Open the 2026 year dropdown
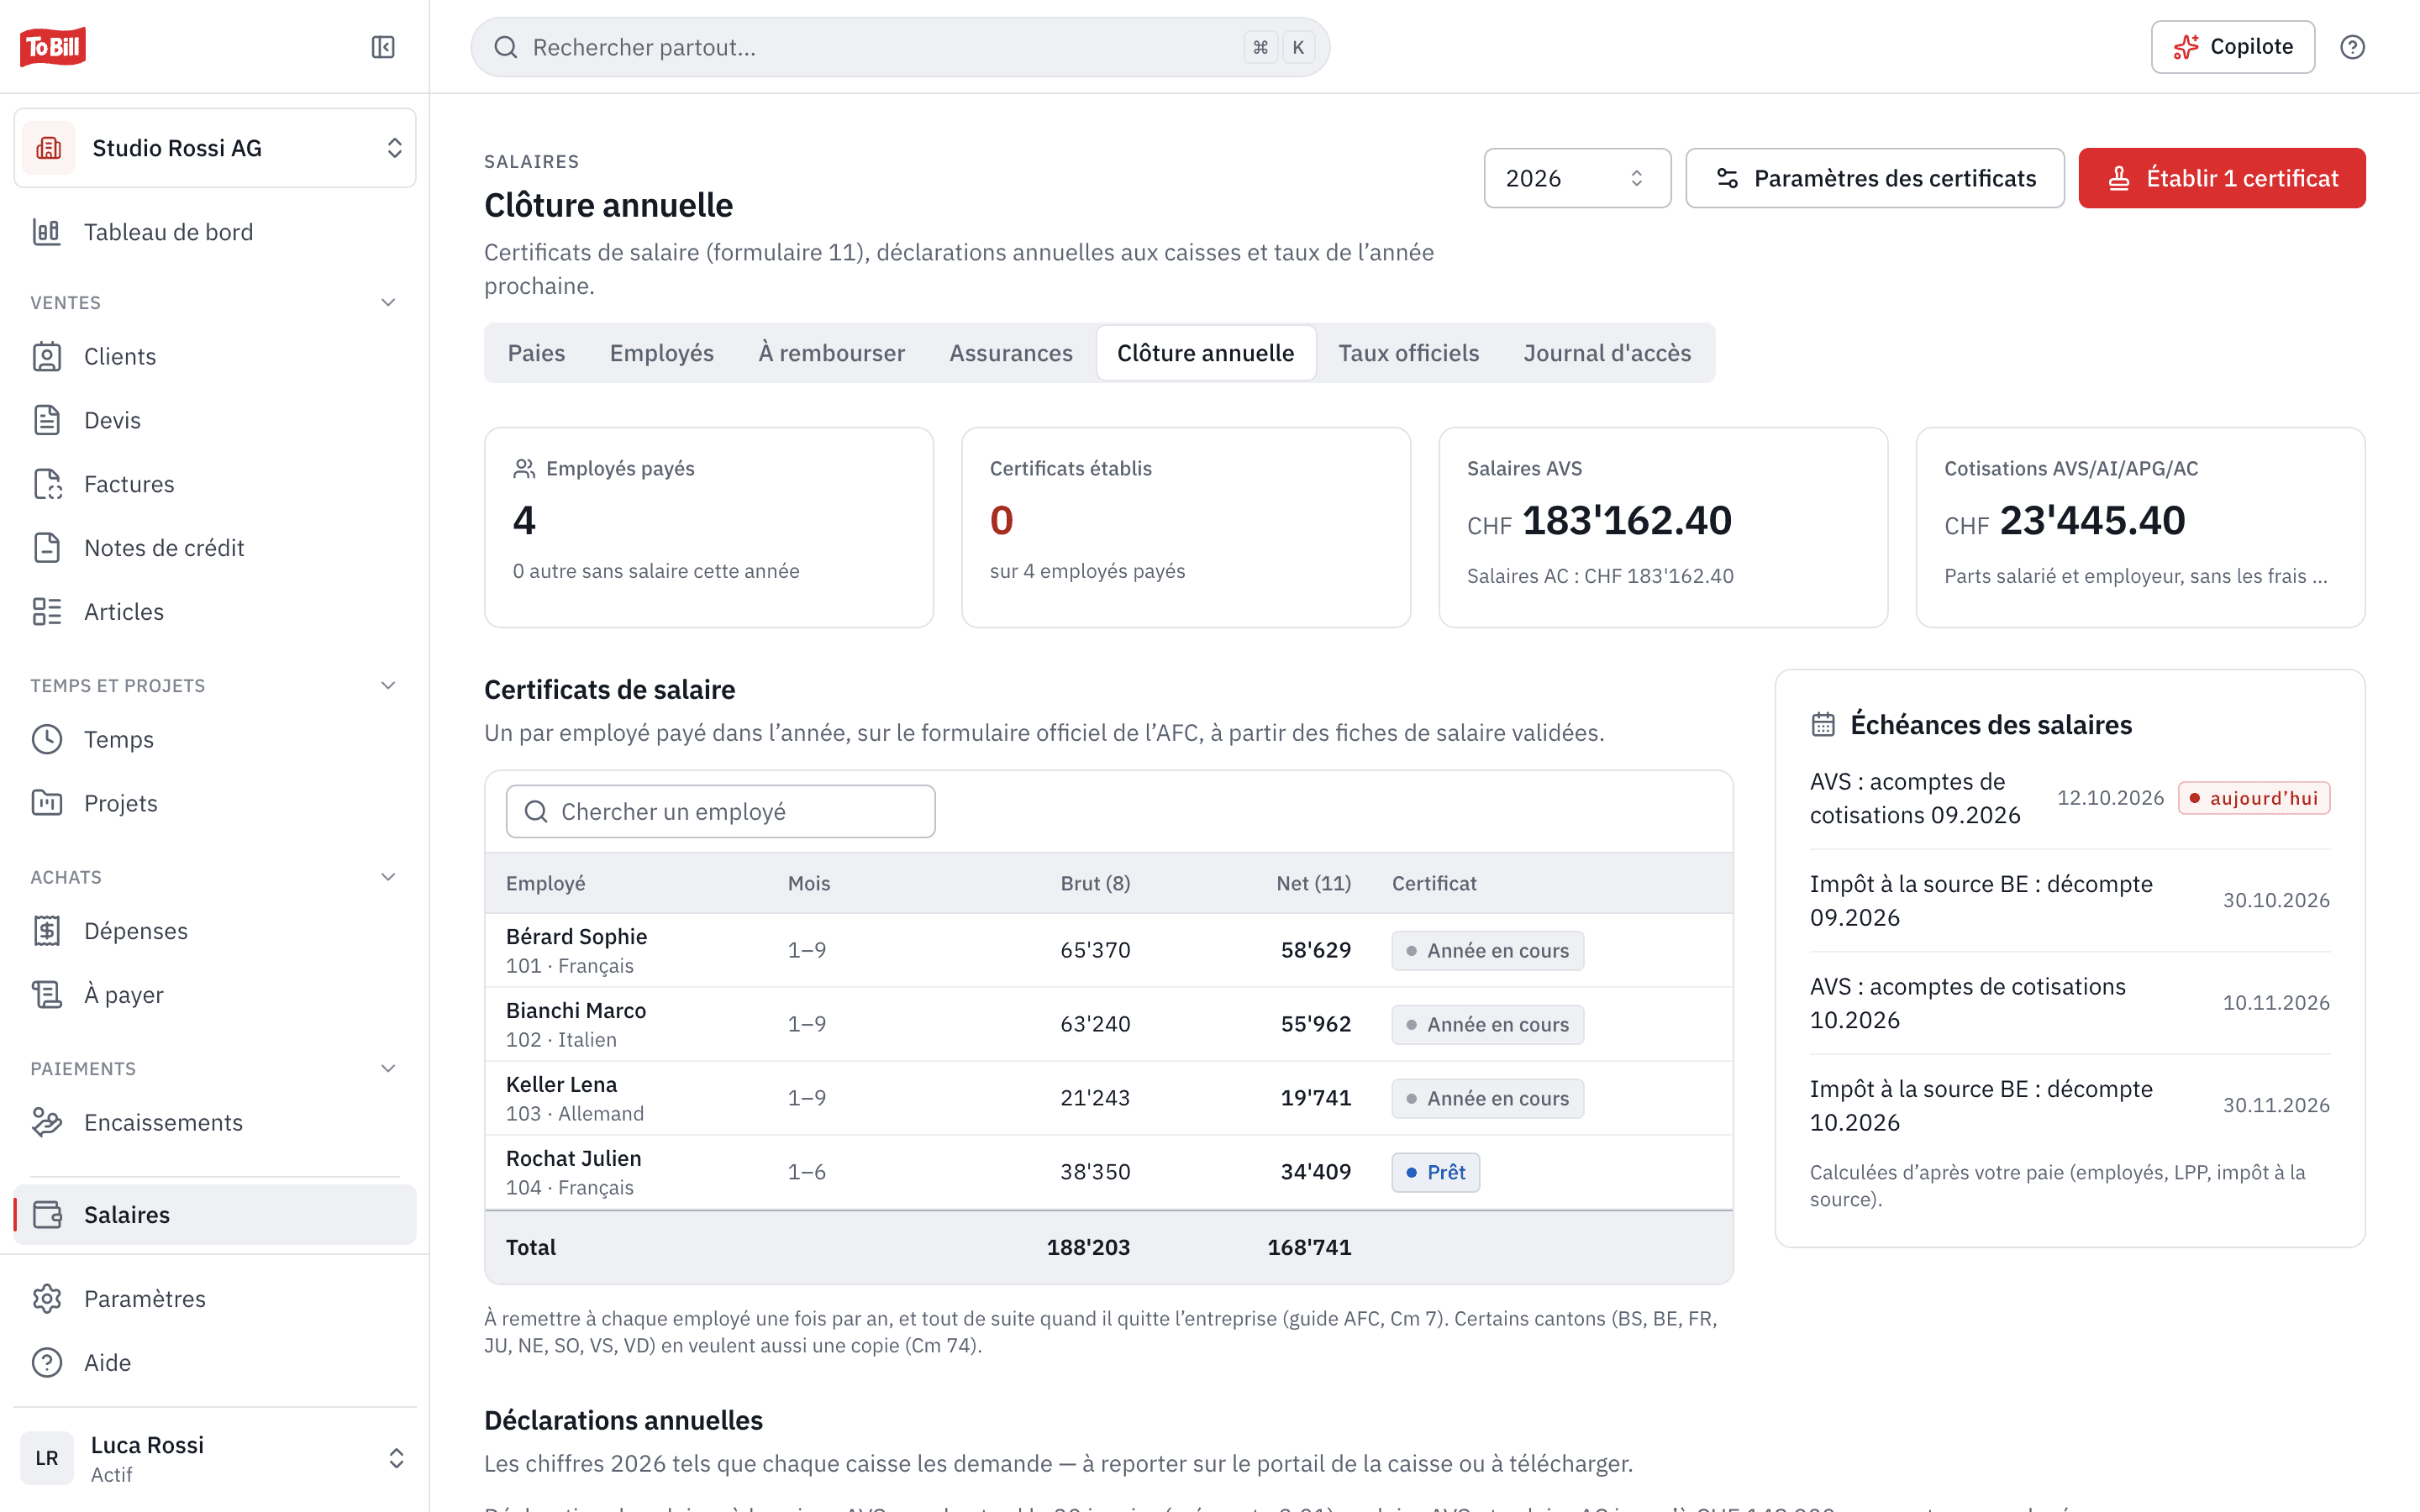The image size is (2420, 1512). point(1577,178)
